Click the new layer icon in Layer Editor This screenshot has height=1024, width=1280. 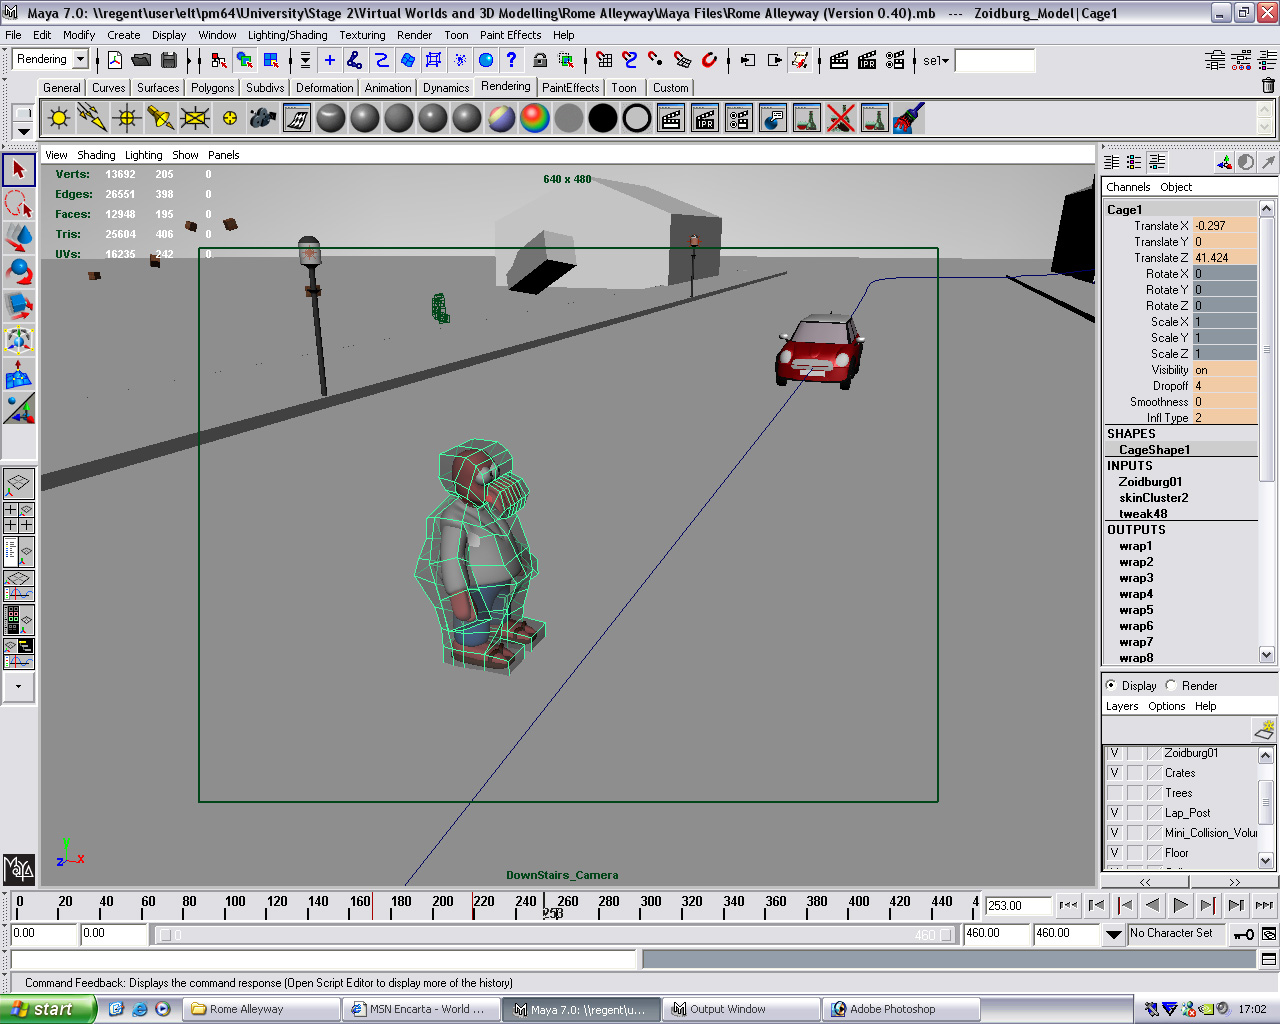tap(1264, 730)
